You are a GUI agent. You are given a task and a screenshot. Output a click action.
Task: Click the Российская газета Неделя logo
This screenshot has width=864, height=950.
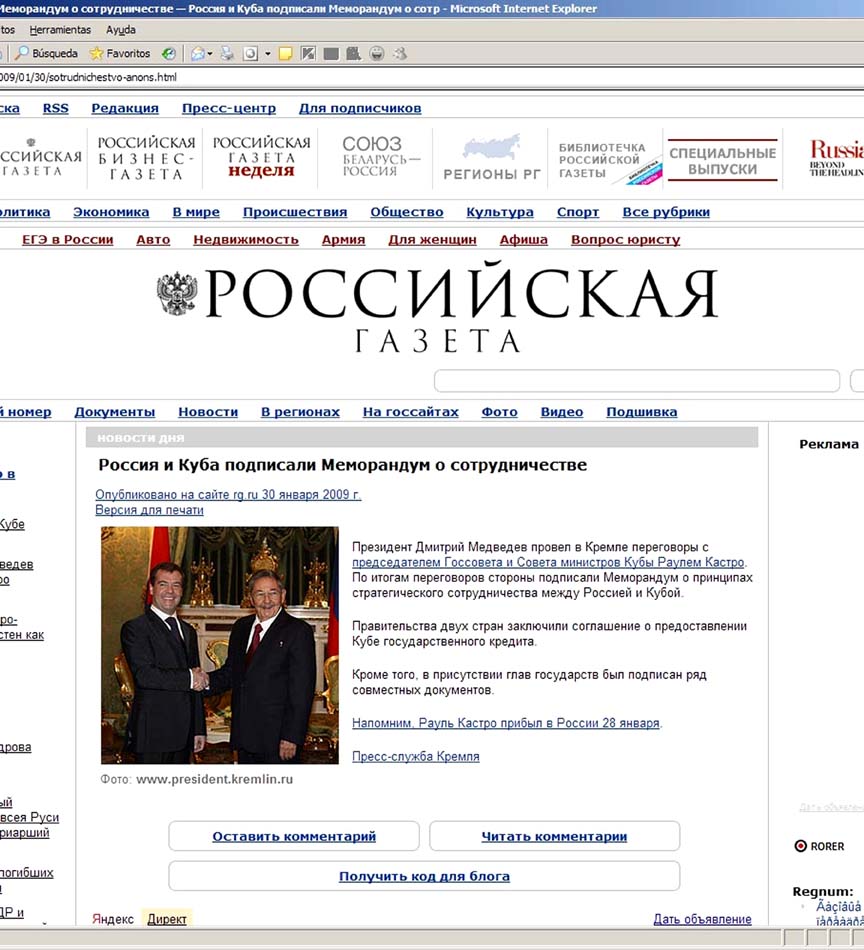(261, 157)
